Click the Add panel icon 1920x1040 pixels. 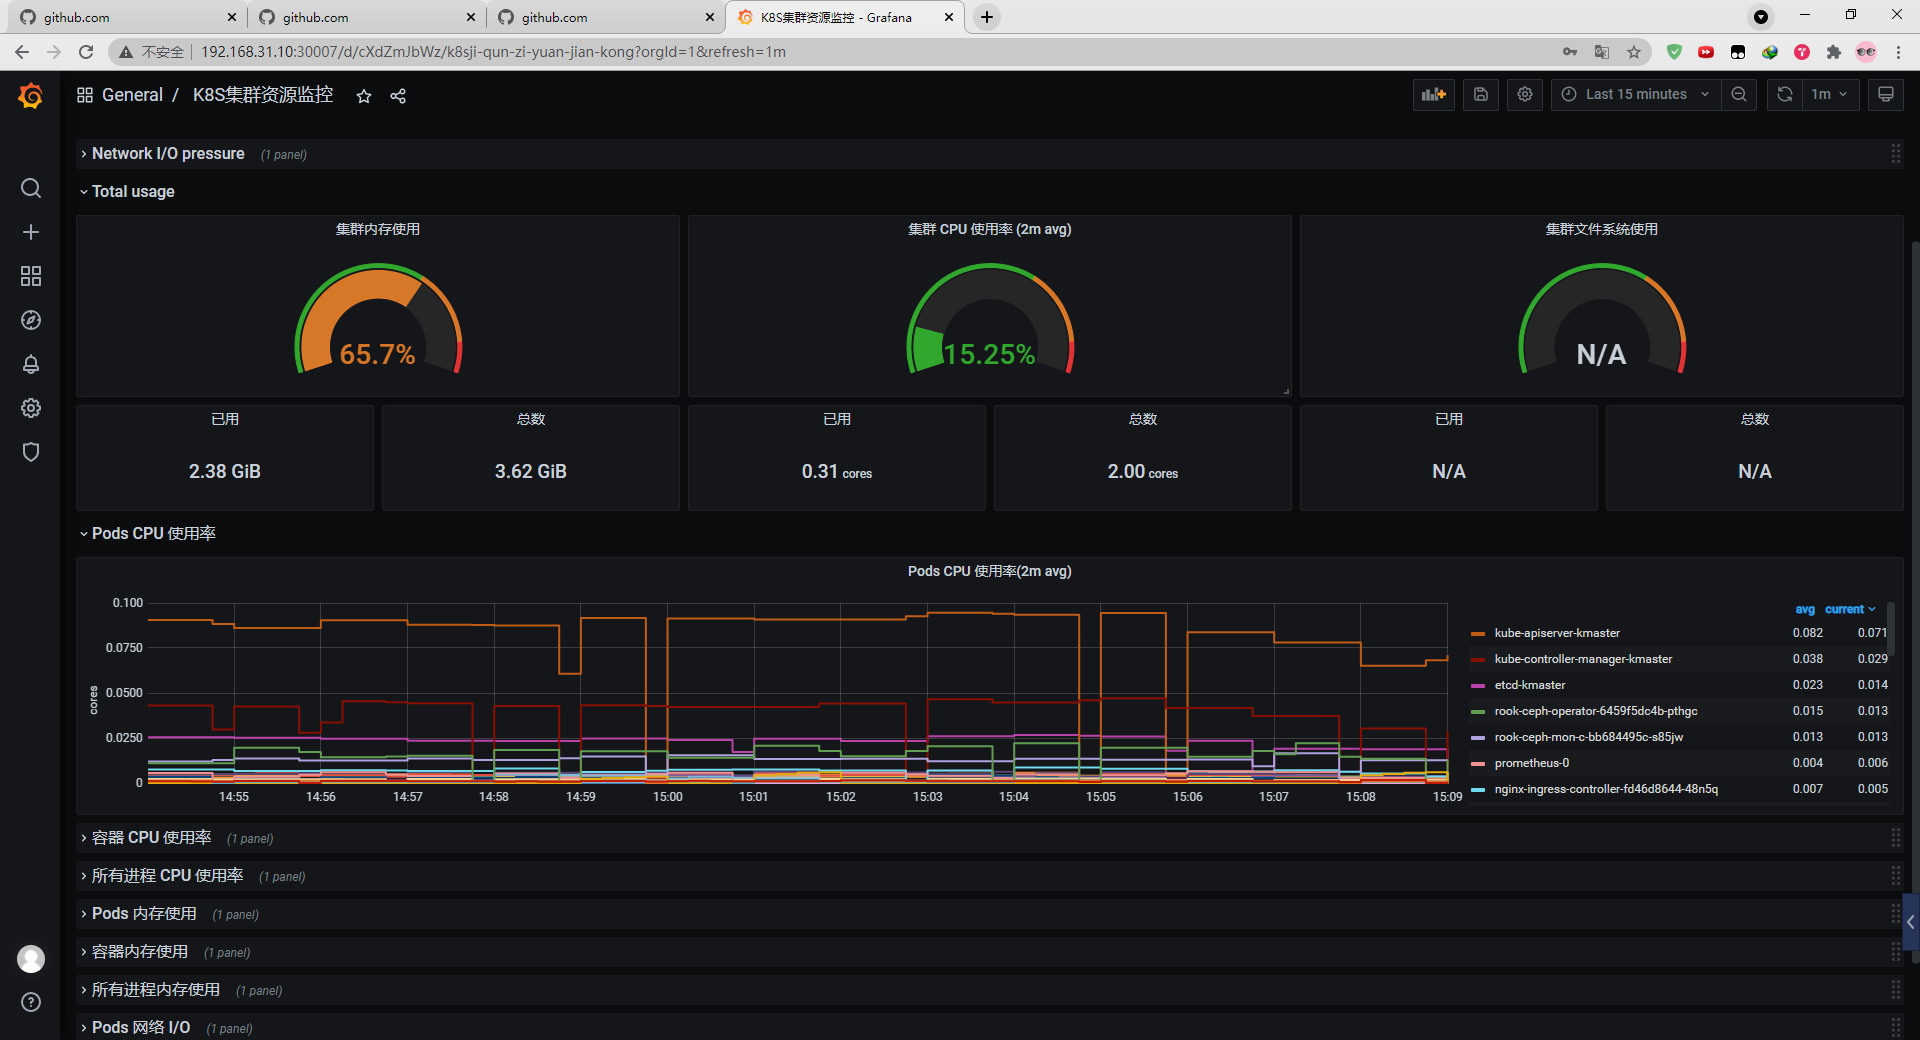pos(1434,94)
